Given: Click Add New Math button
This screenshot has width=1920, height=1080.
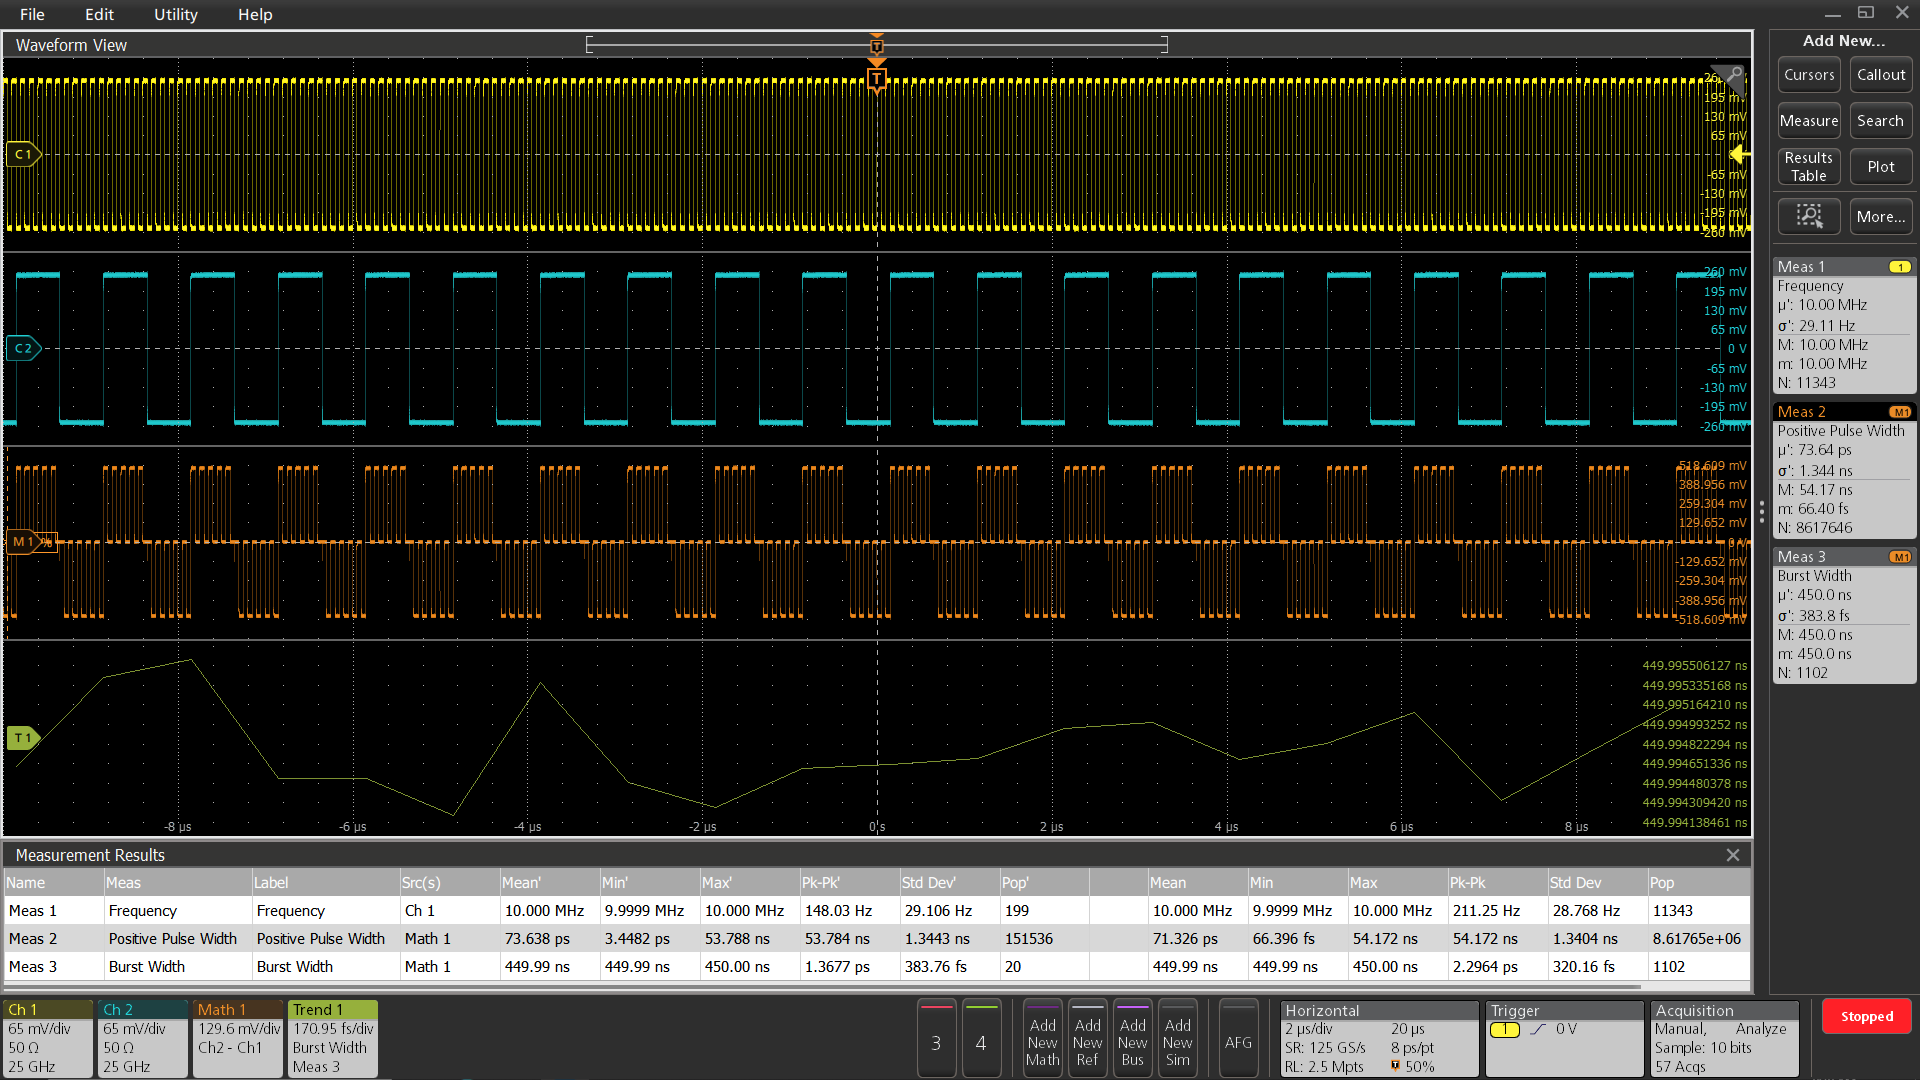Looking at the screenshot, I should click(x=1042, y=1039).
